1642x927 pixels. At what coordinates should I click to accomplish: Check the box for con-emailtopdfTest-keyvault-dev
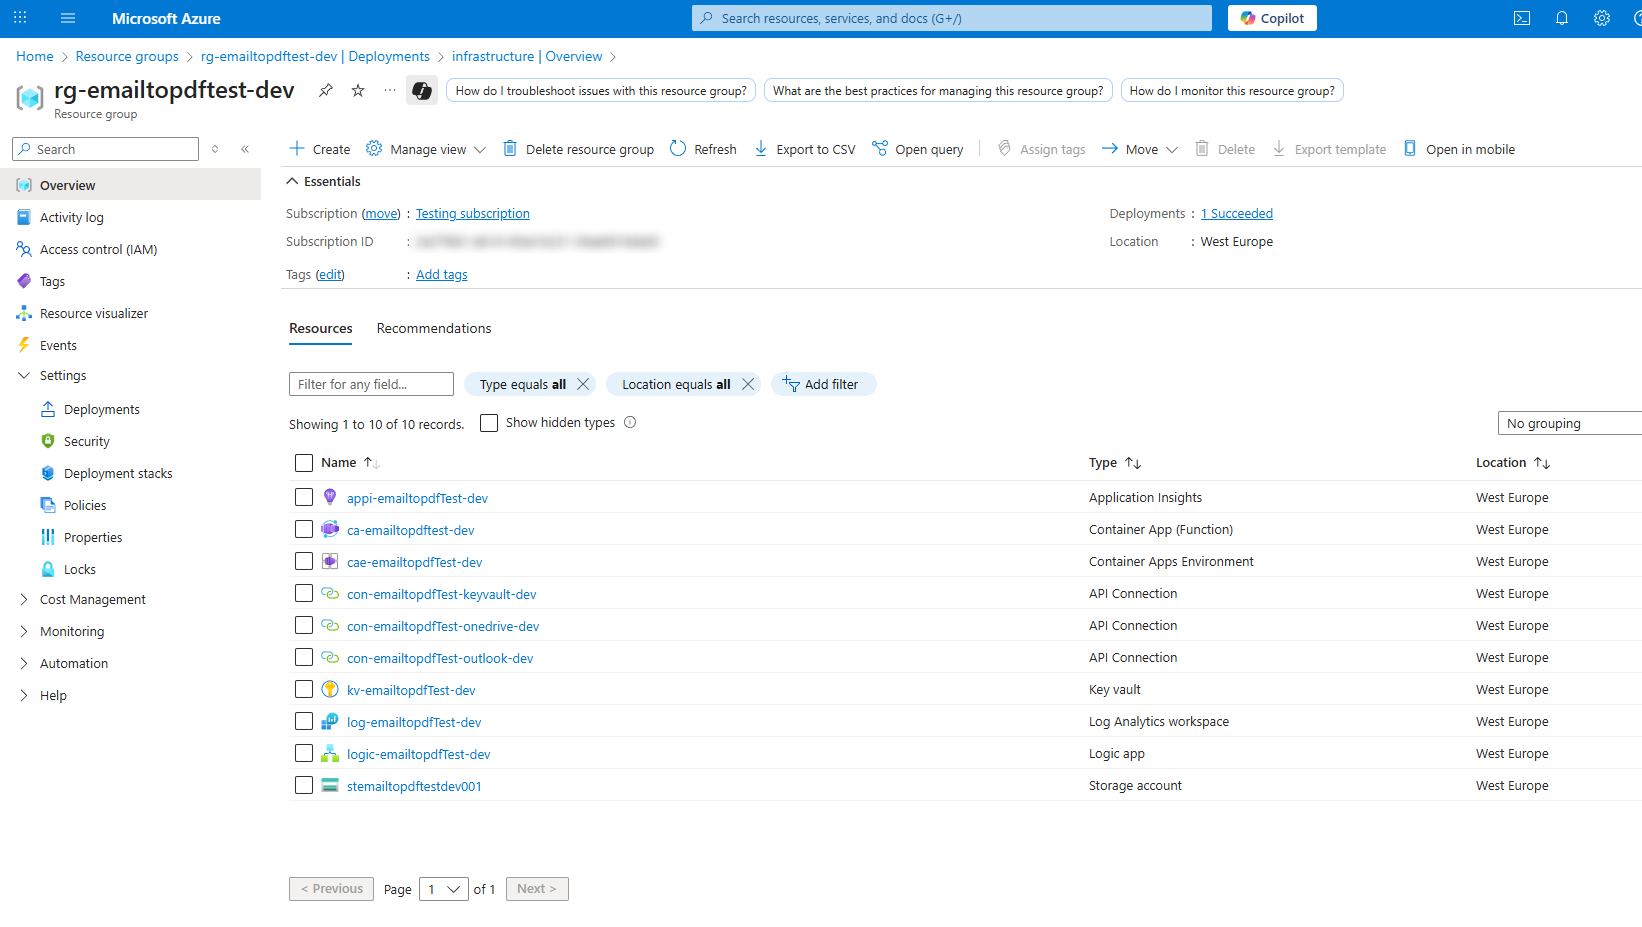pyautogui.click(x=304, y=593)
